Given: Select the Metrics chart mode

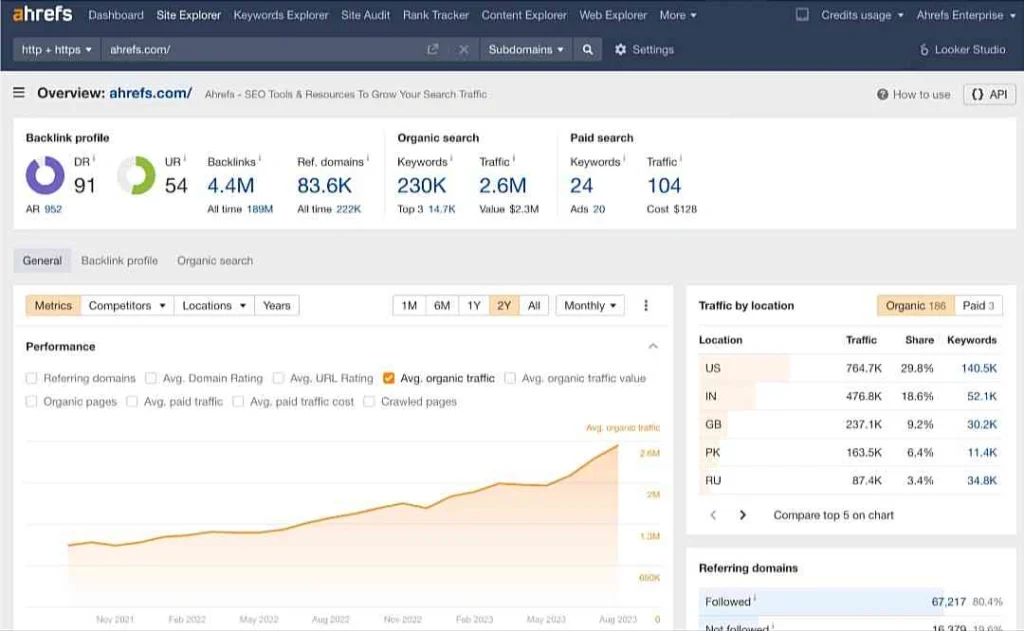Looking at the screenshot, I should 53,305.
